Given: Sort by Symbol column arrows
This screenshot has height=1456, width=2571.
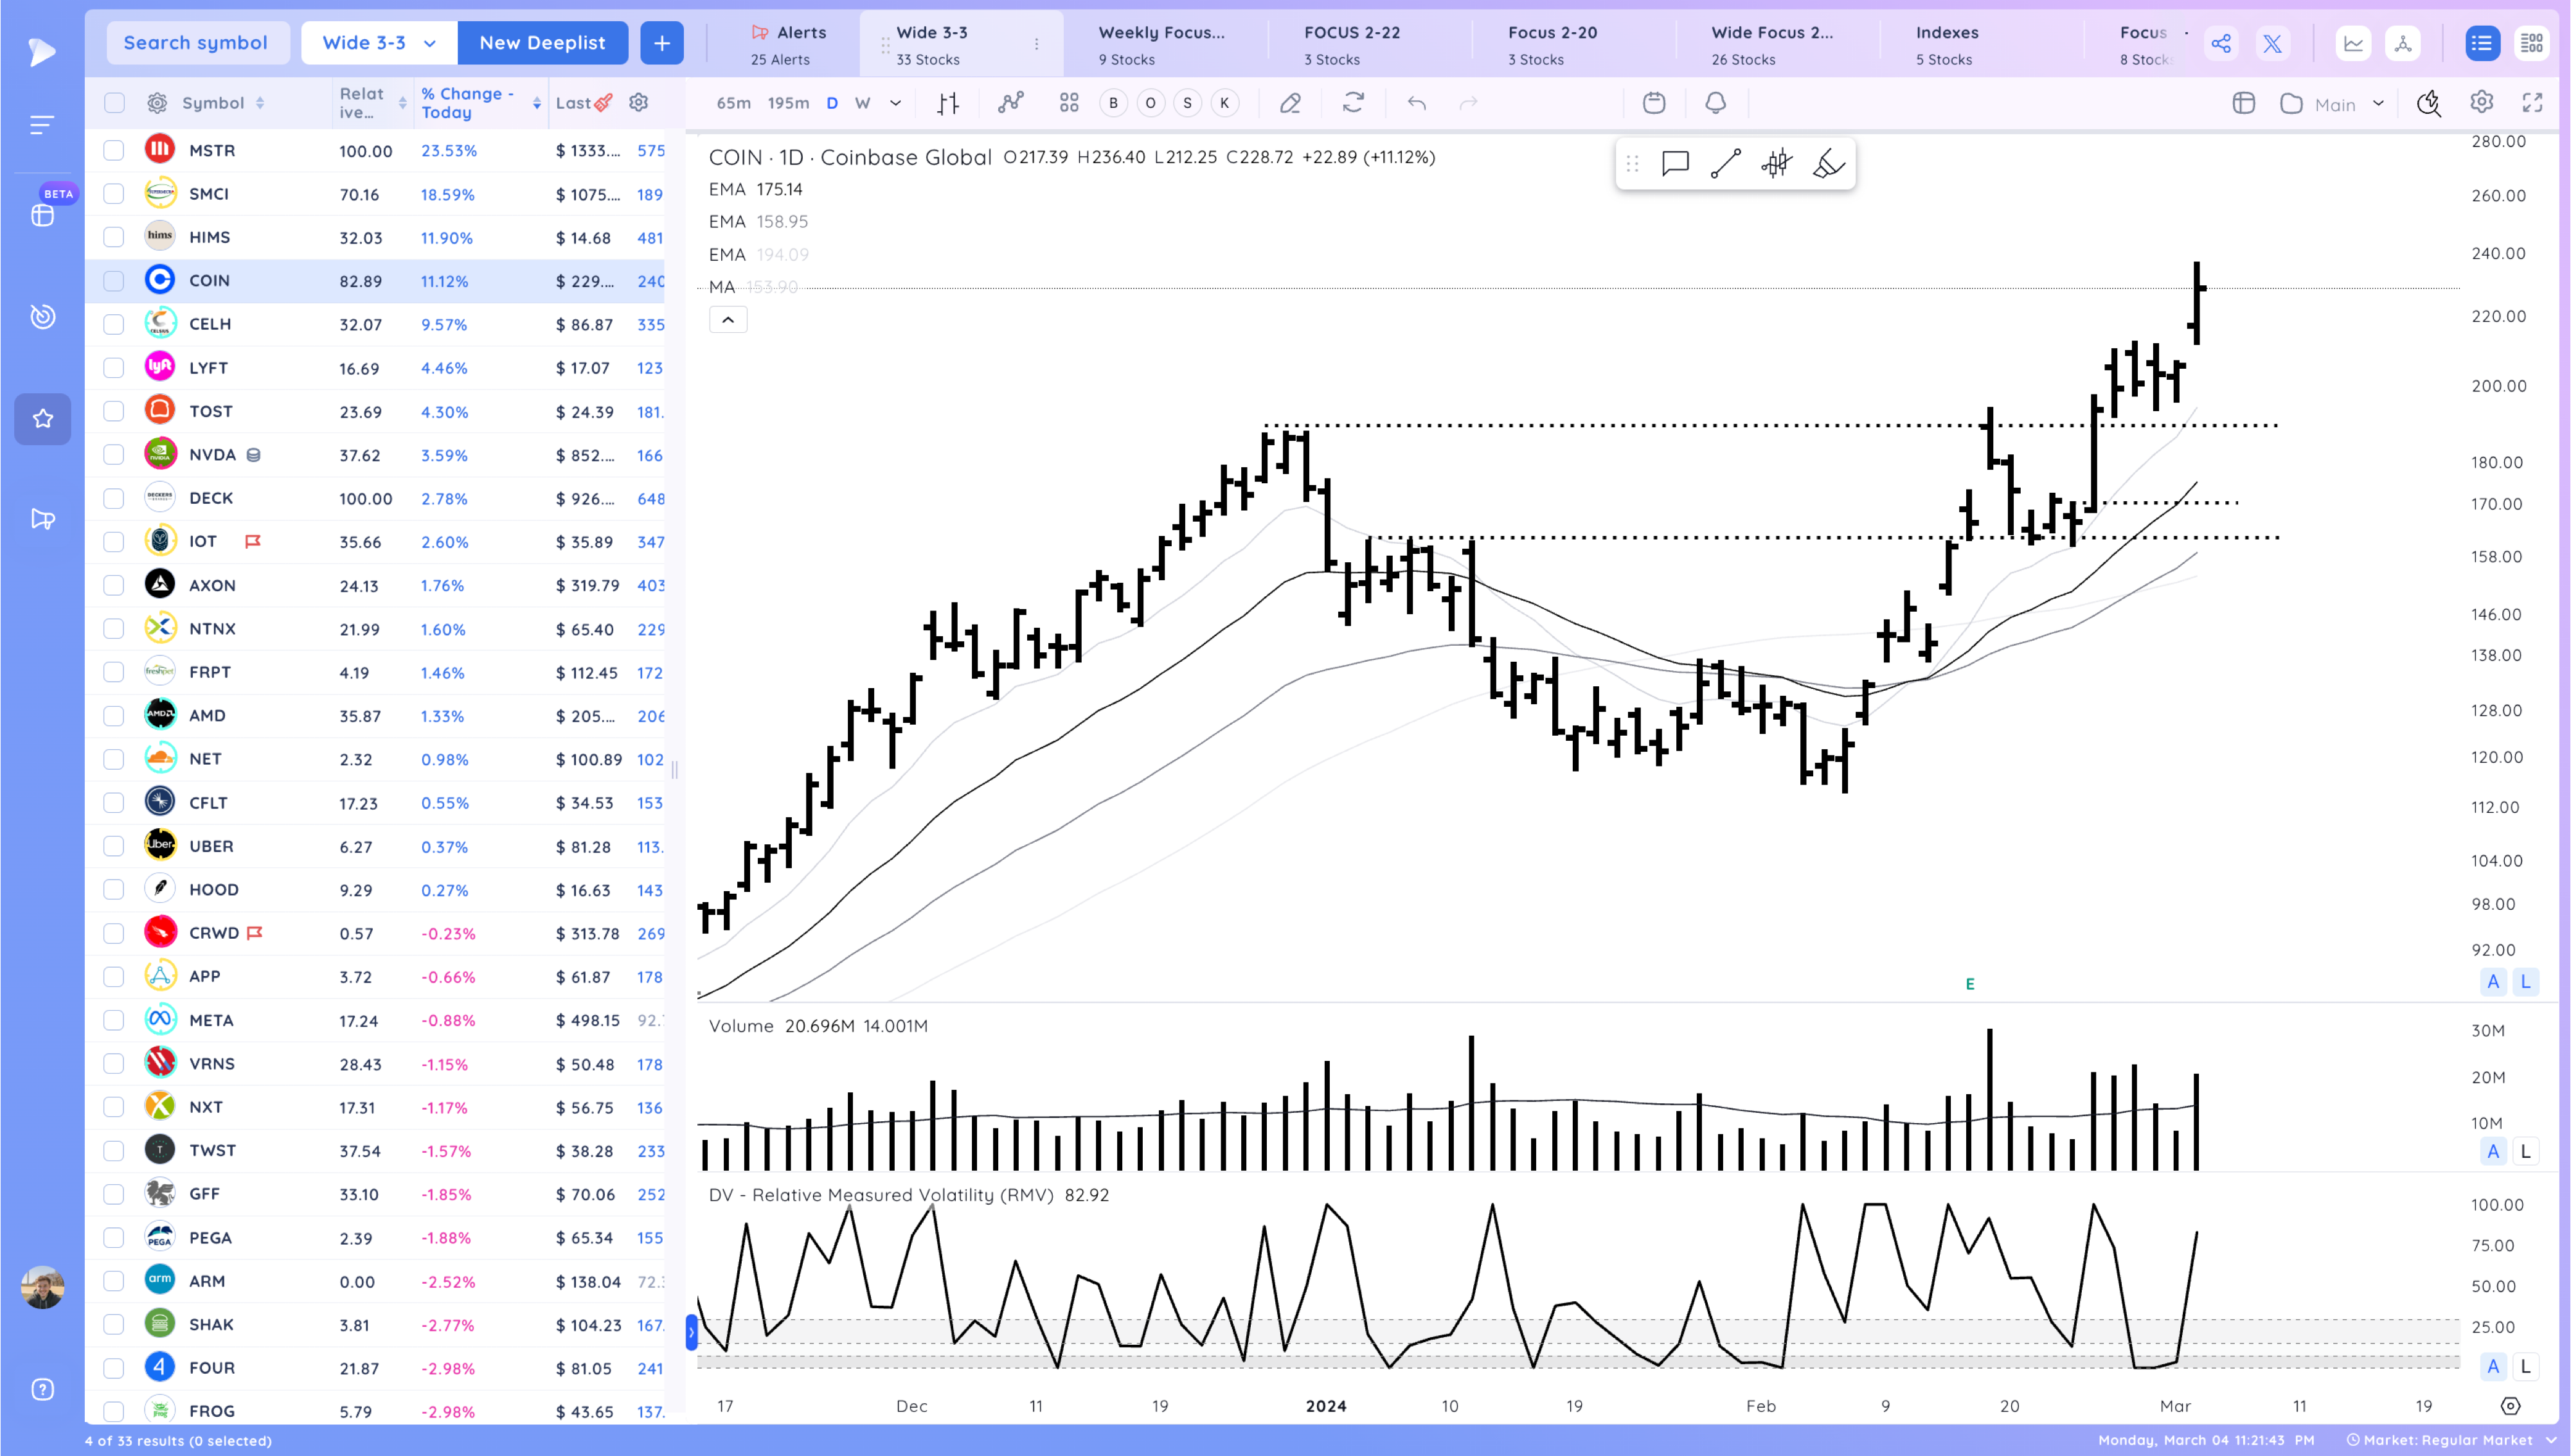Looking at the screenshot, I should [260, 103].
